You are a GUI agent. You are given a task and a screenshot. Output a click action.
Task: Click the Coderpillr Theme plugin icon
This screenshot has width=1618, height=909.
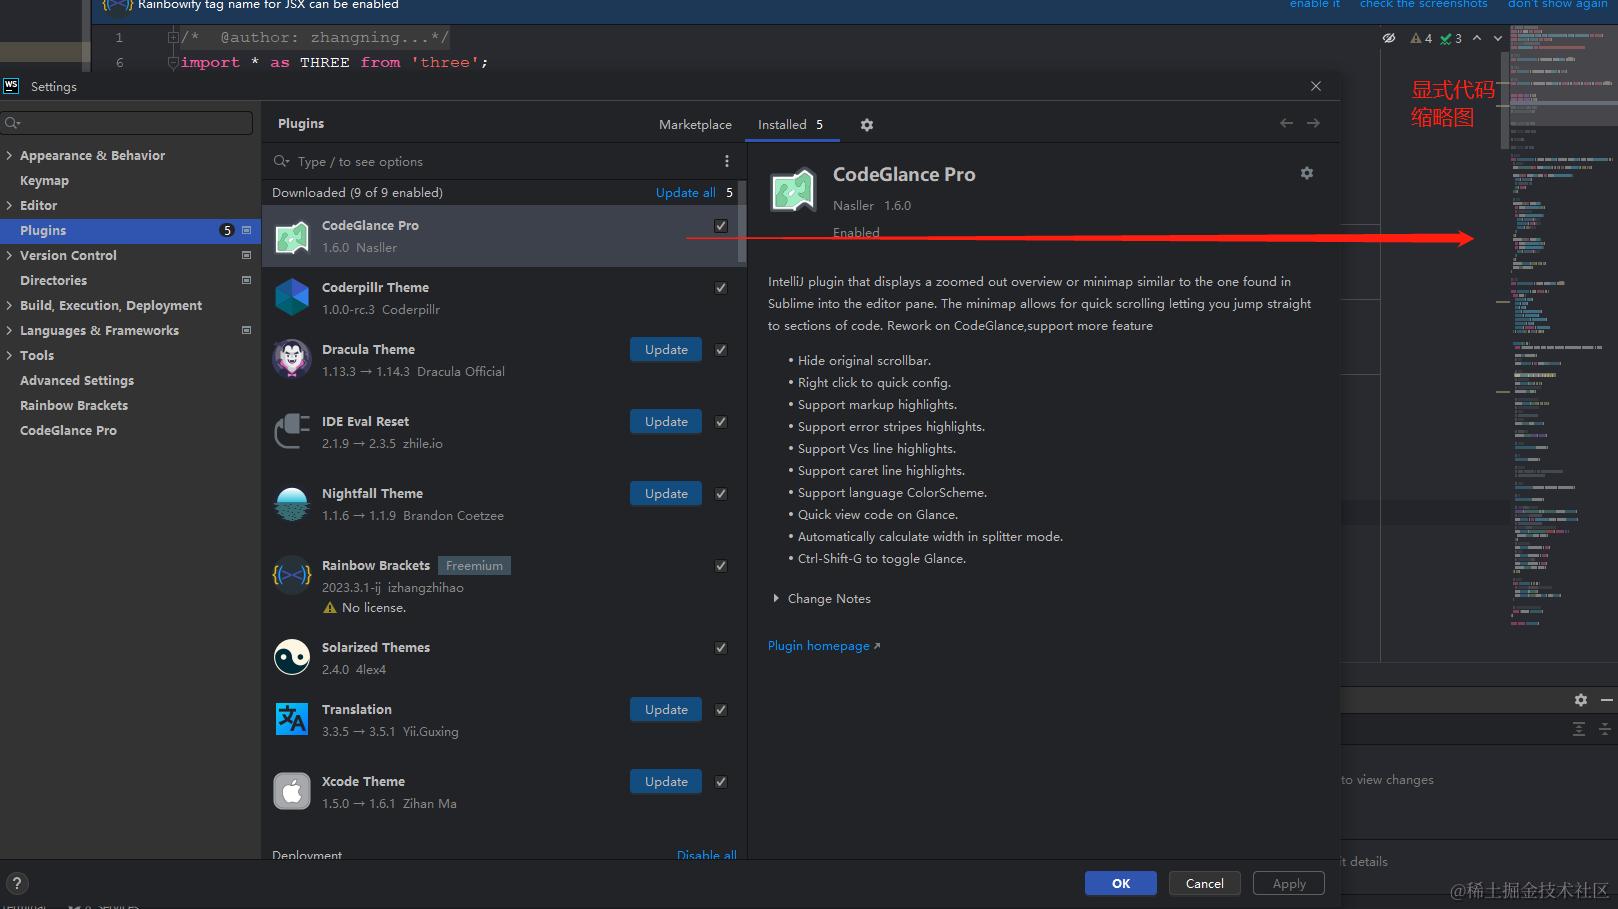[292, 298]
